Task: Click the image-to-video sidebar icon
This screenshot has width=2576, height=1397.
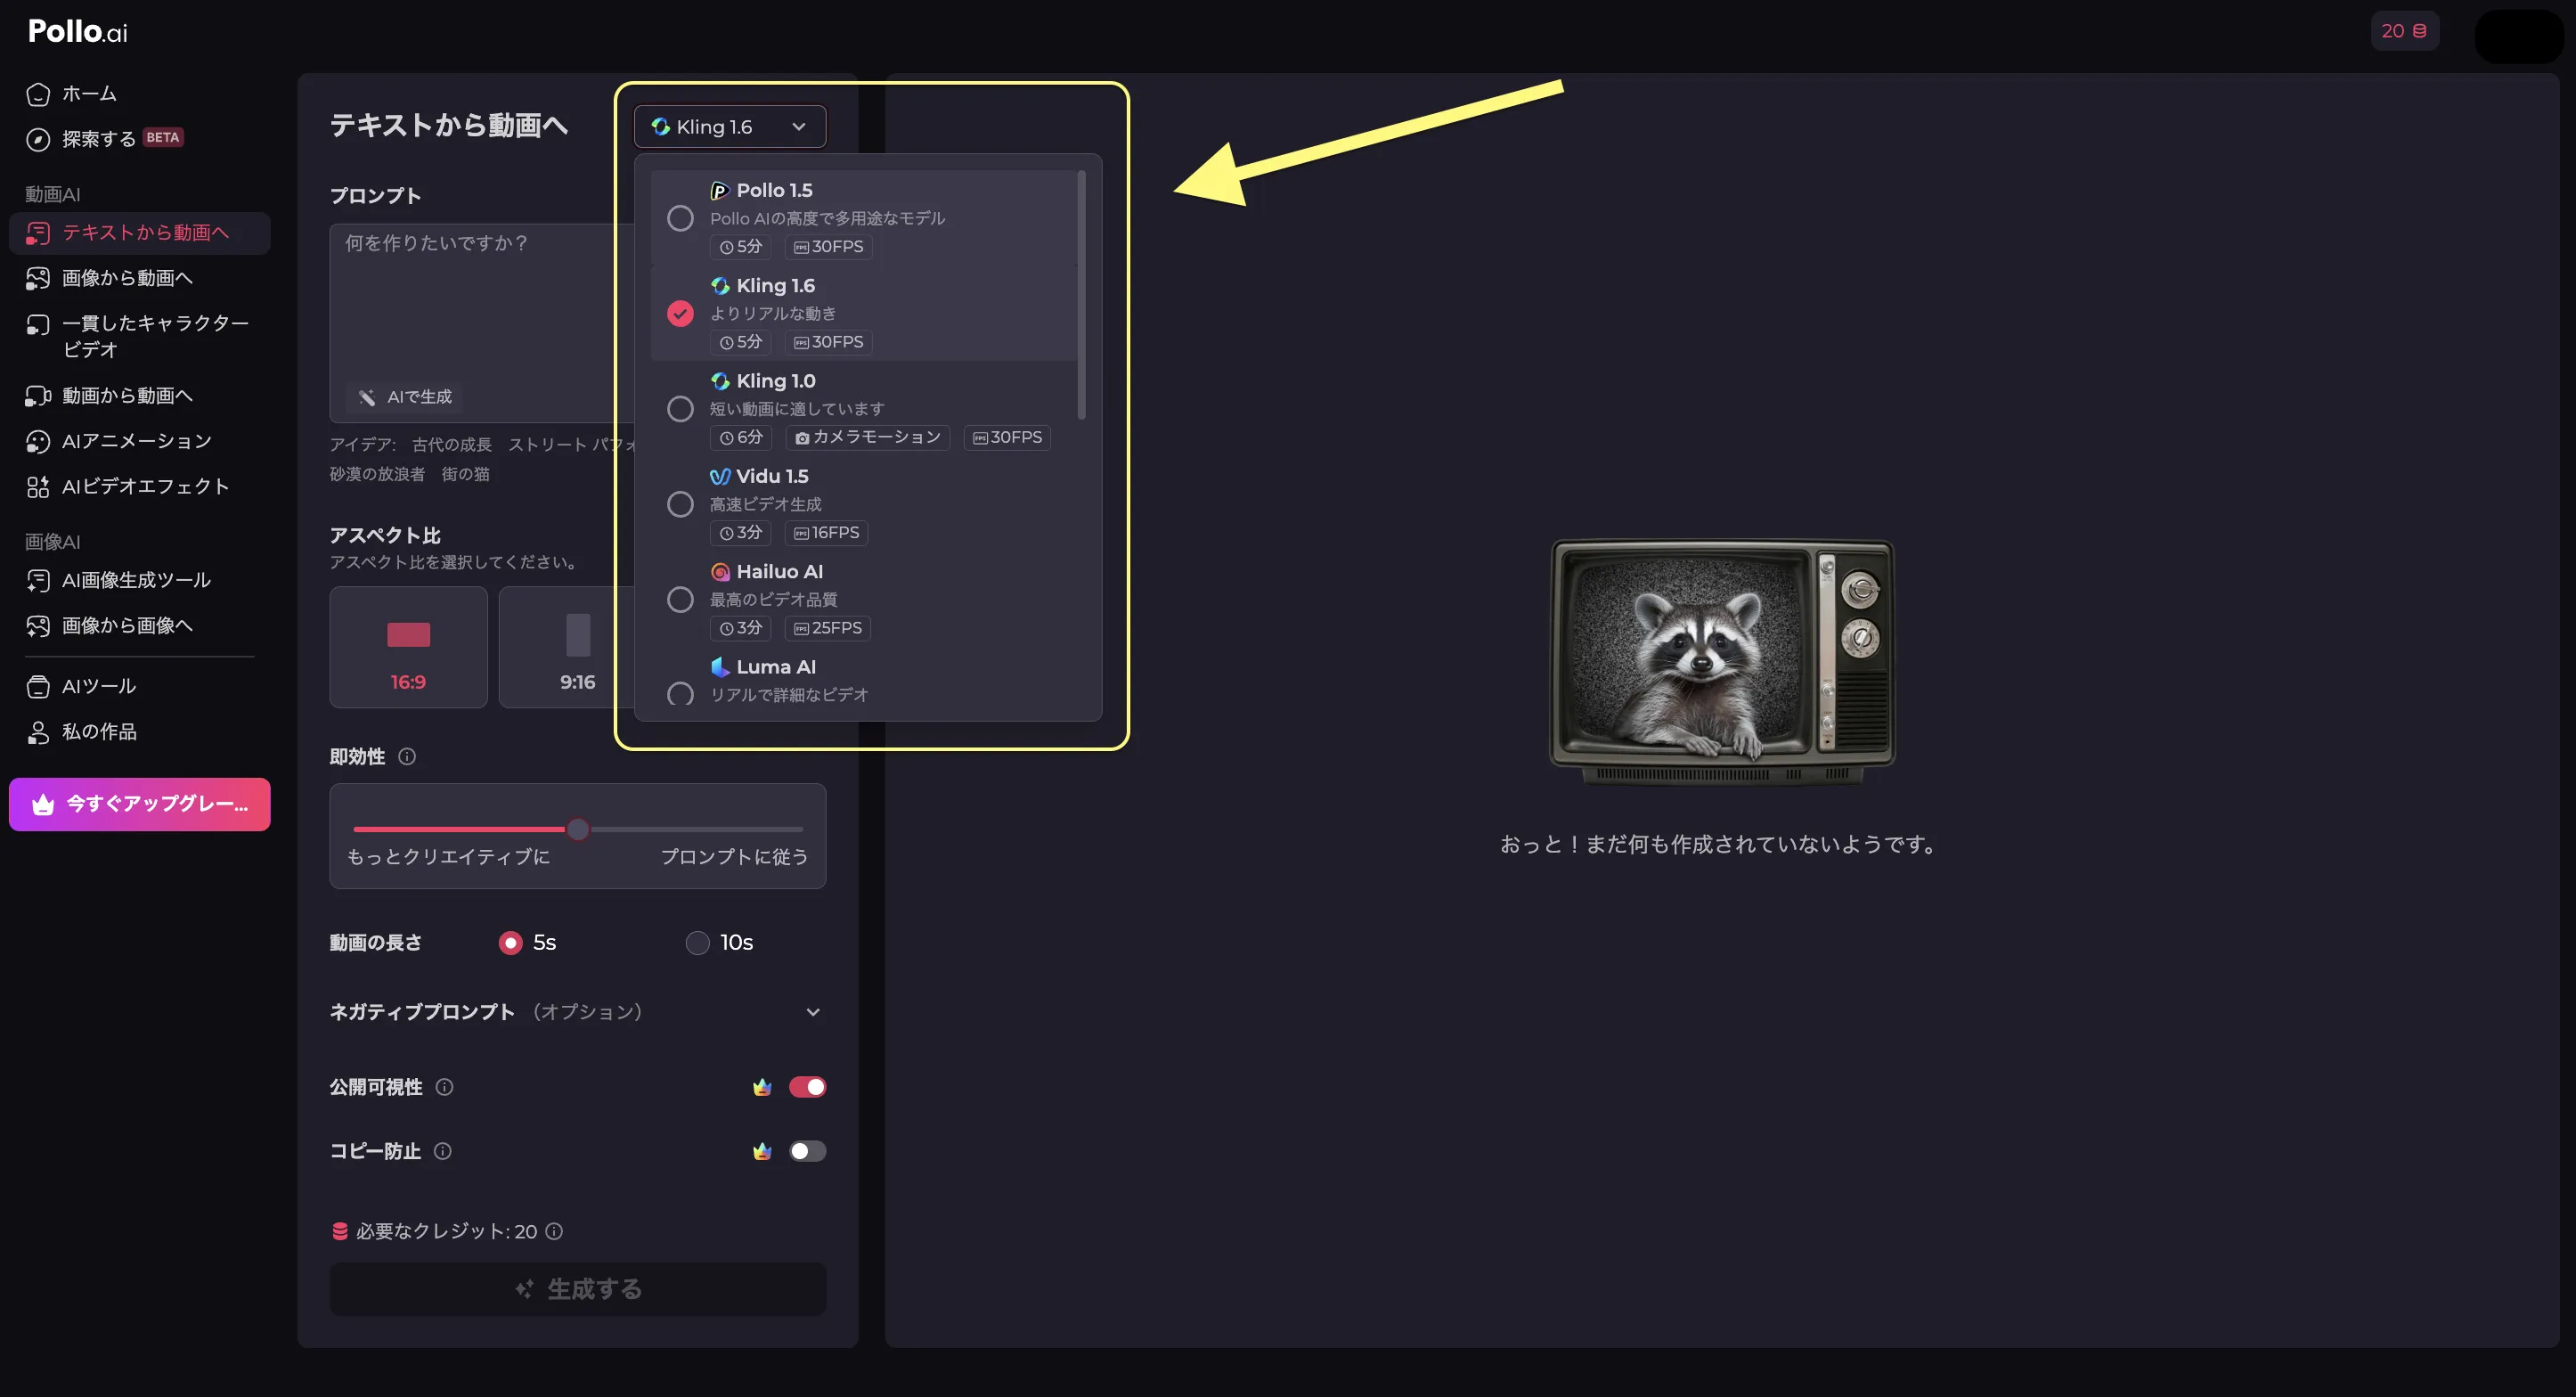Action: click(x=38, y=278)
